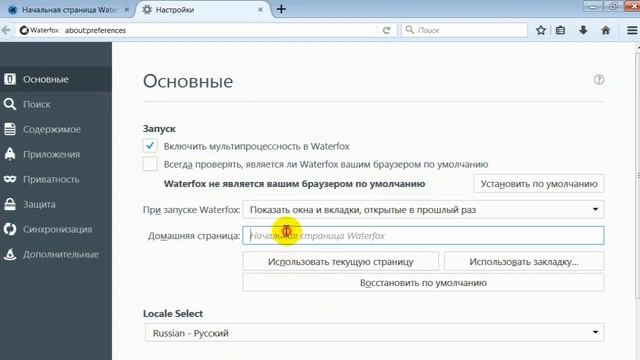Bookmark this page with star icon
The width and height of the screenshot is (640, 360).
[541, 30]
